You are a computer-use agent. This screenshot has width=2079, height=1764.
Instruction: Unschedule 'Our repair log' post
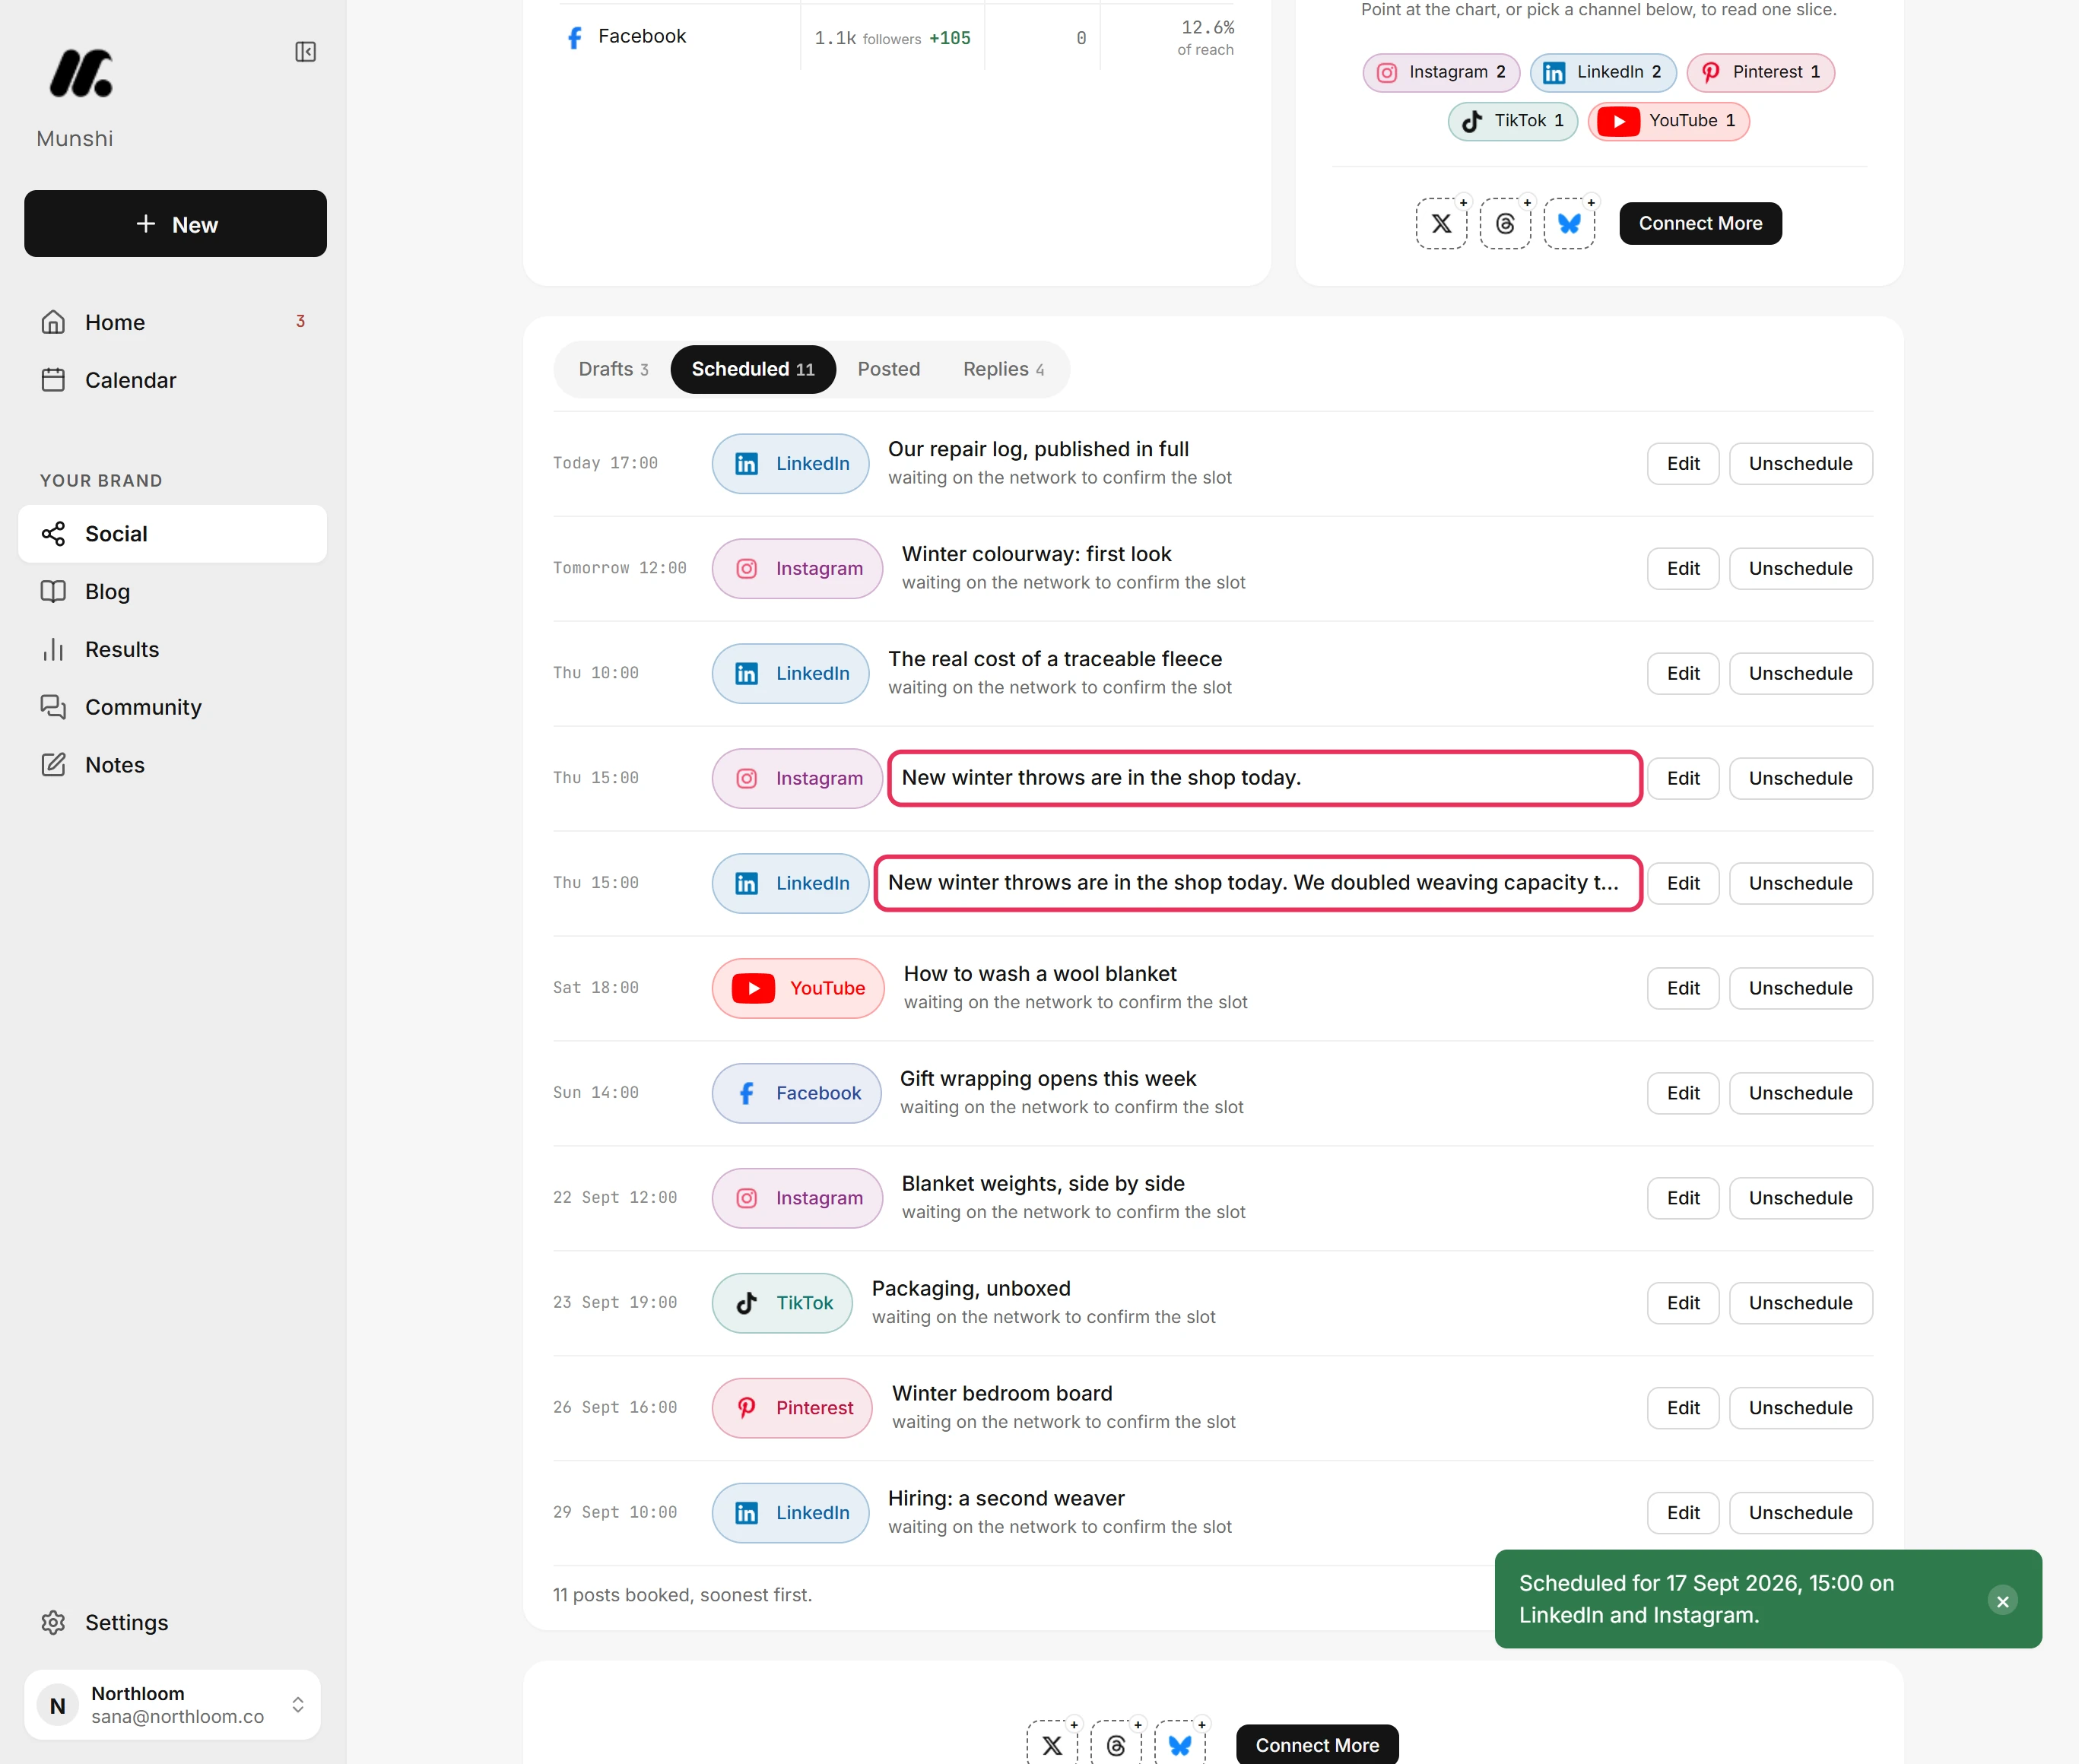coord(1800,464)
